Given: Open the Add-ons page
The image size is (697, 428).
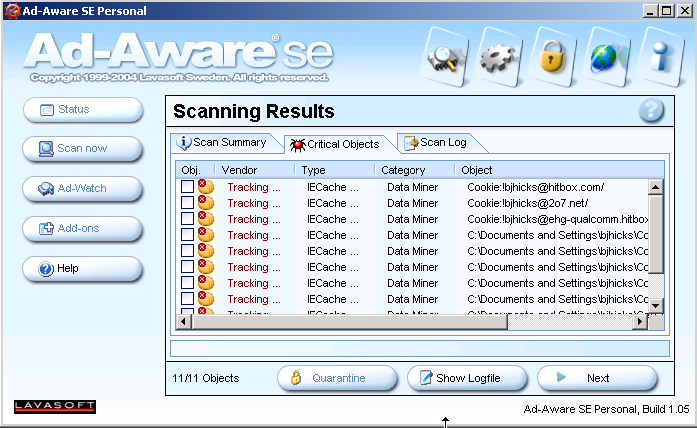Looking at the screenshot, I should click(83, 228).
